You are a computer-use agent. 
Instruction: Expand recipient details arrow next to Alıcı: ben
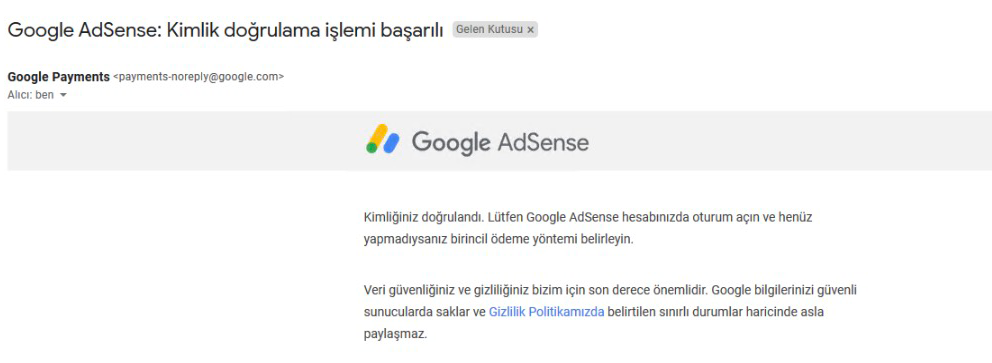tap(63, 95)
